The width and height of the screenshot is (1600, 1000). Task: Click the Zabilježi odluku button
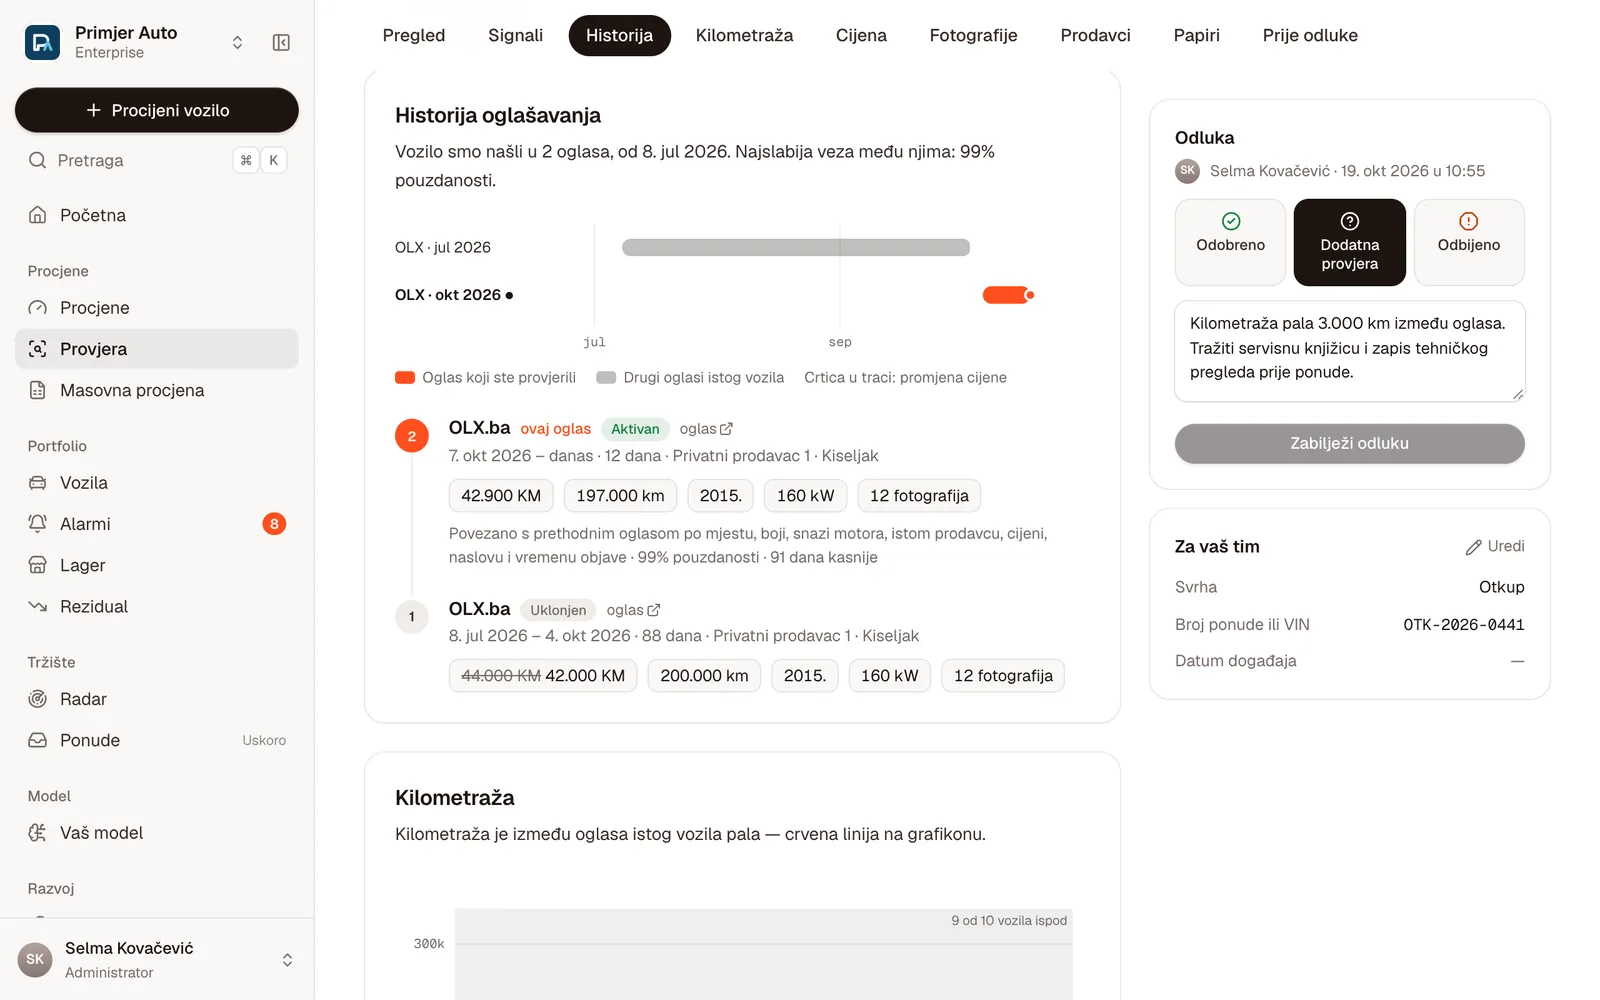point(1349,443)
